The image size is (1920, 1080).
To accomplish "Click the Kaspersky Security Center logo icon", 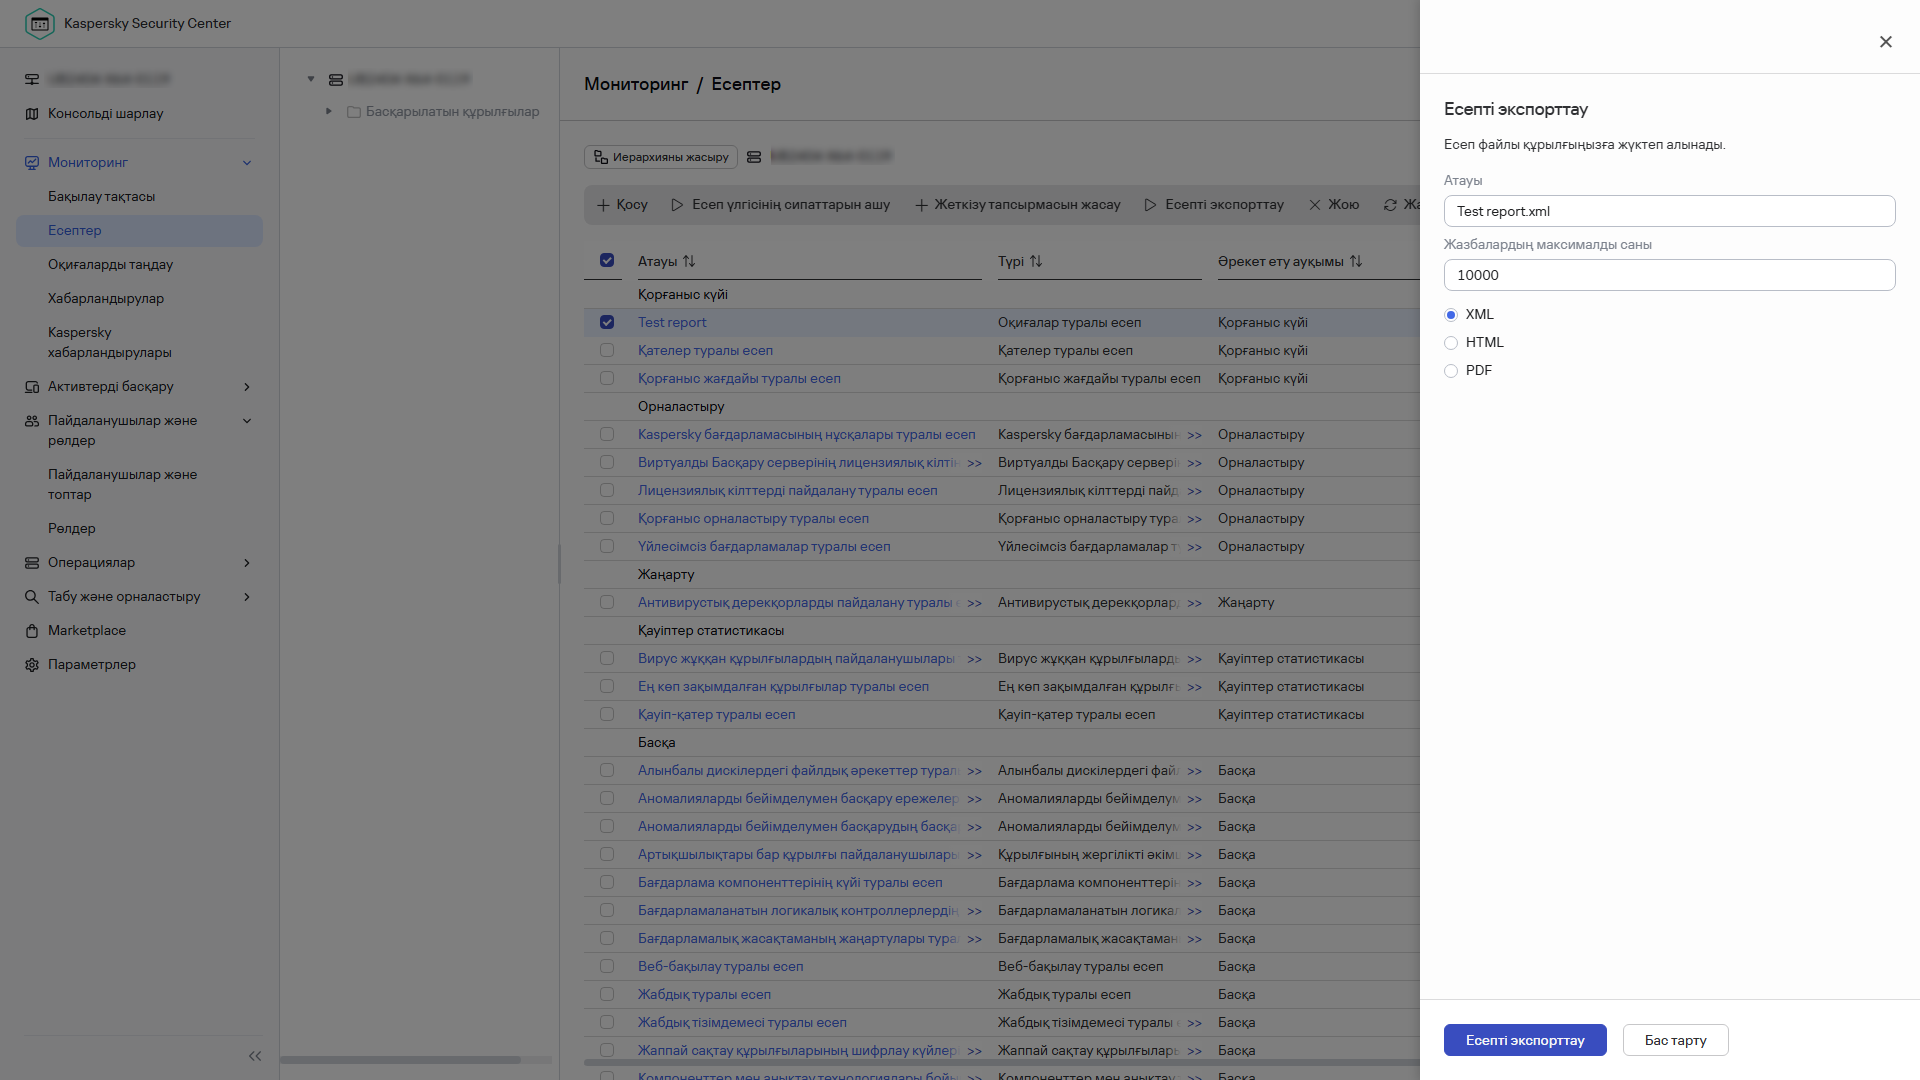I will click(x=39, y=23).
